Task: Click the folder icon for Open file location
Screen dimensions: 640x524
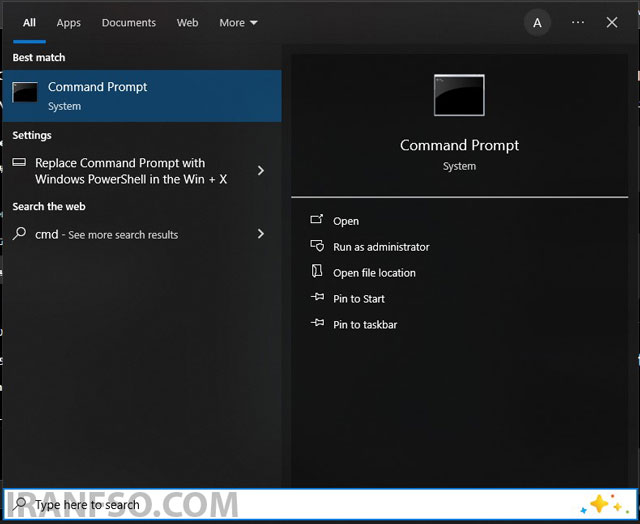Action: 317,271
